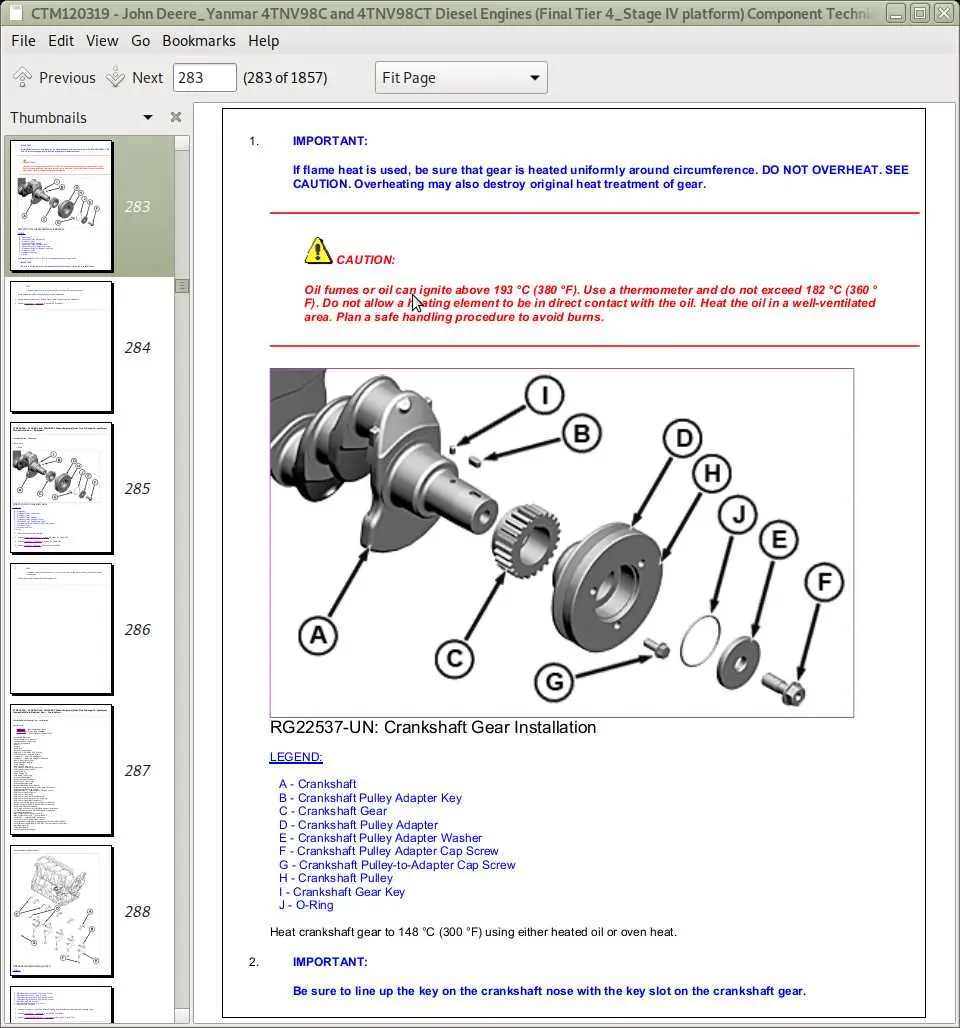Click legend entry 'E - Crankshaft Pulley Adapter Washer'

(380, 838)
